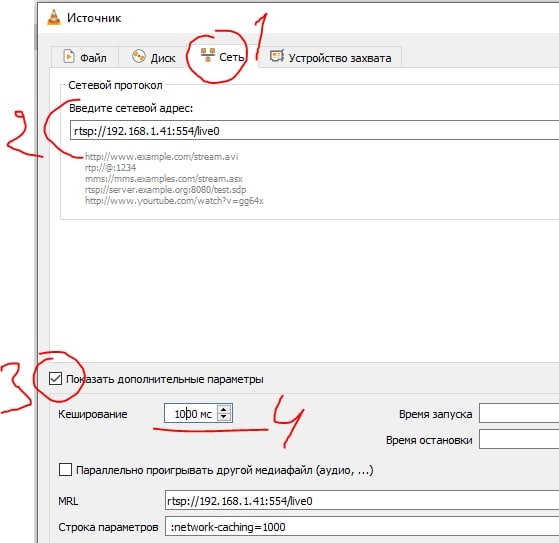Click the file icon on Файл tab
Viewport: 559px width, 543px height.
coord(69,56)
